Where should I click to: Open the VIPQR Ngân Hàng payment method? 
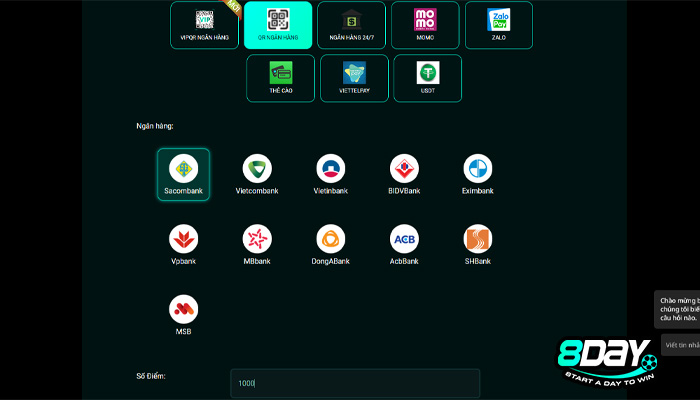[x=204, y=25]
